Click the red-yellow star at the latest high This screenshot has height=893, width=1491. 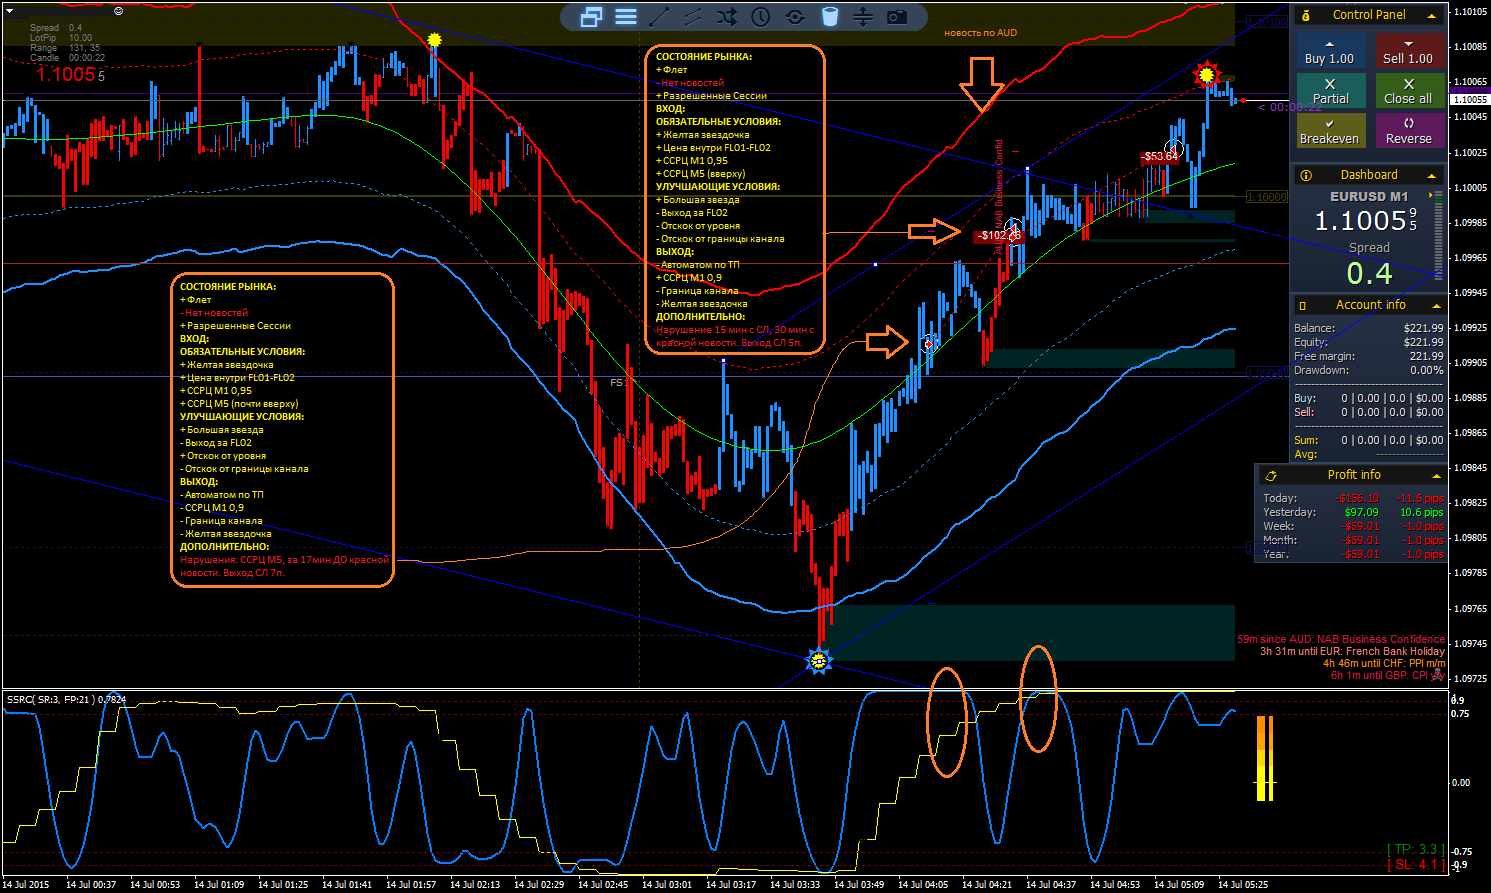coord(1207,75)
